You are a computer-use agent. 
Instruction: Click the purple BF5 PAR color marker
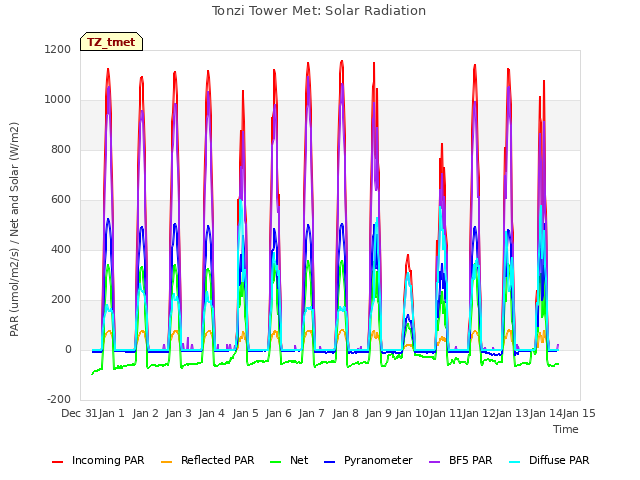tap(434, 462)
